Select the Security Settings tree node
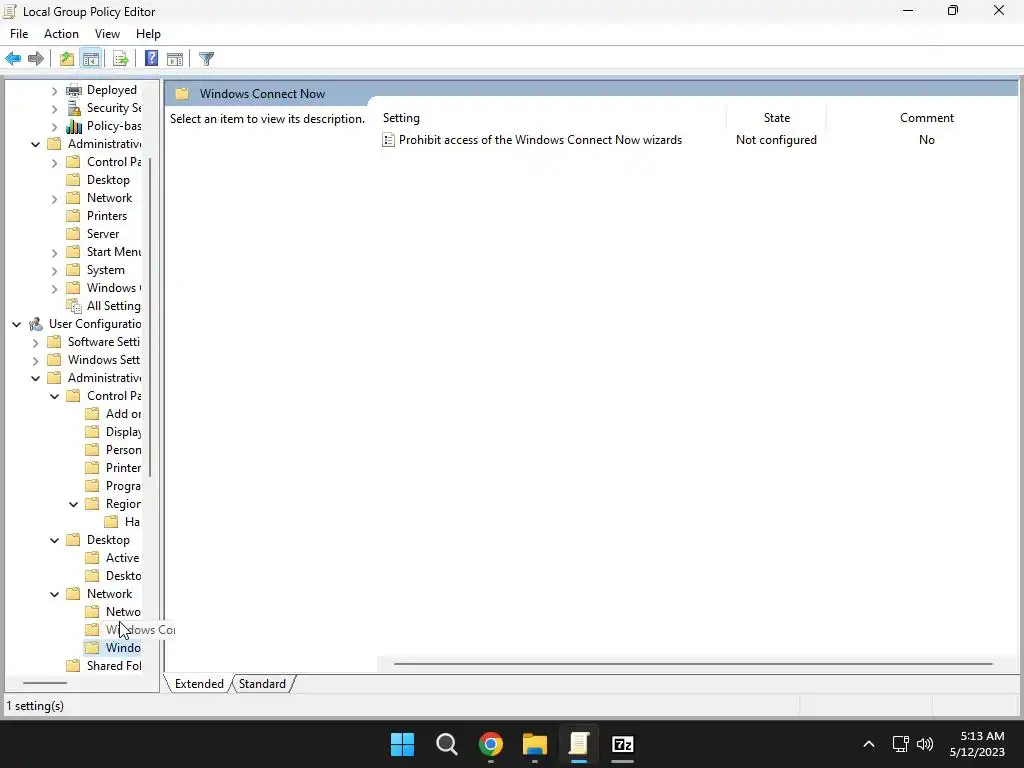The height and width of the screenshot is (768, 1024). coord(114,108)
